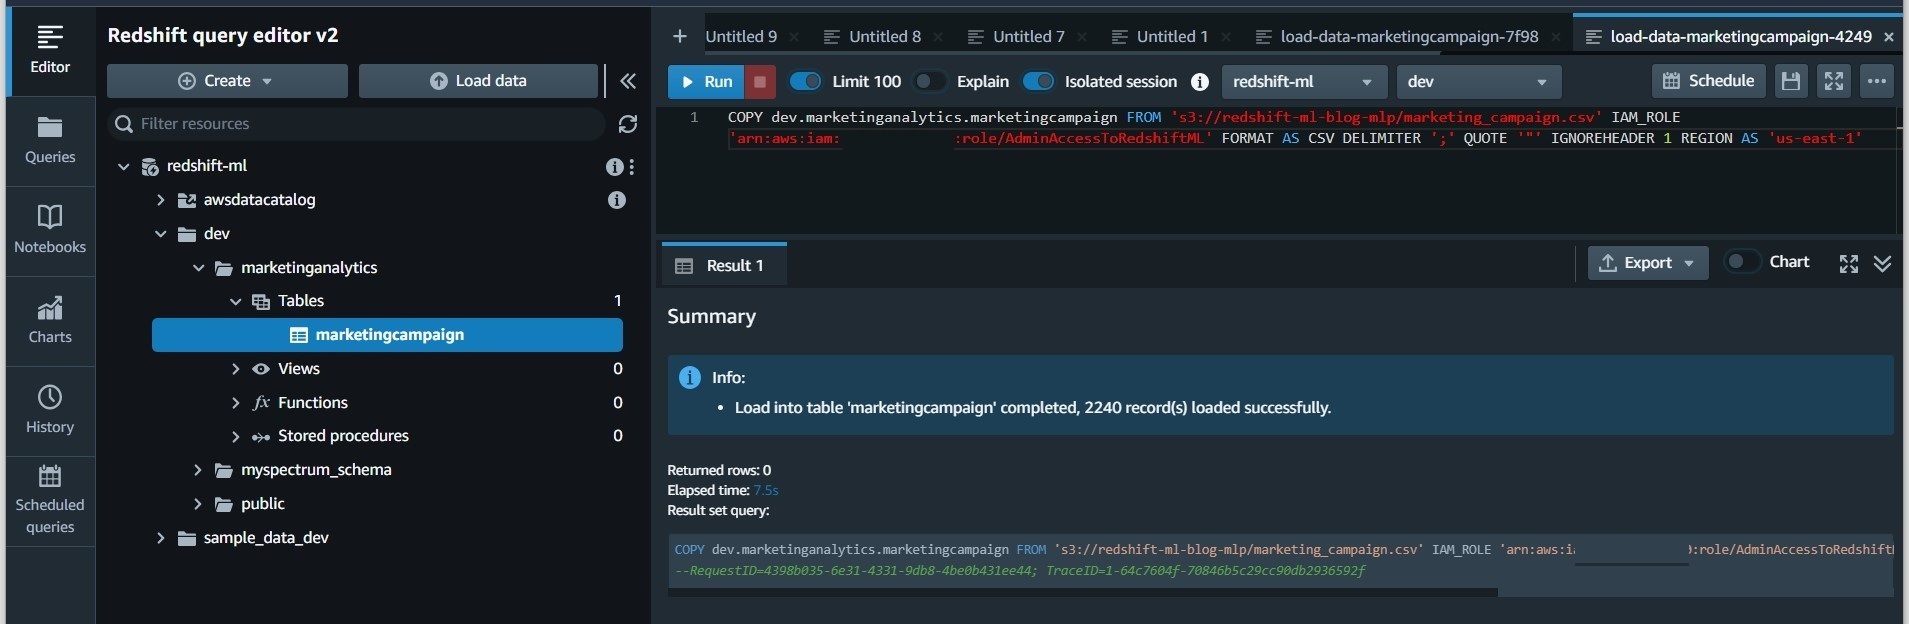The image size is (1909, 624).
Task: Expand the sample_data_dev node
Action: click(x=161, y=538)
